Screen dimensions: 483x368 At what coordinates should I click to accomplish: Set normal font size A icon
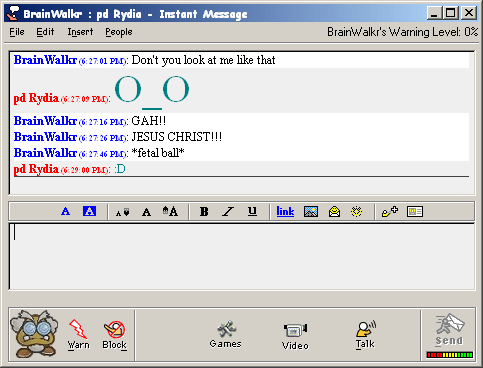(x=146, y=212)
